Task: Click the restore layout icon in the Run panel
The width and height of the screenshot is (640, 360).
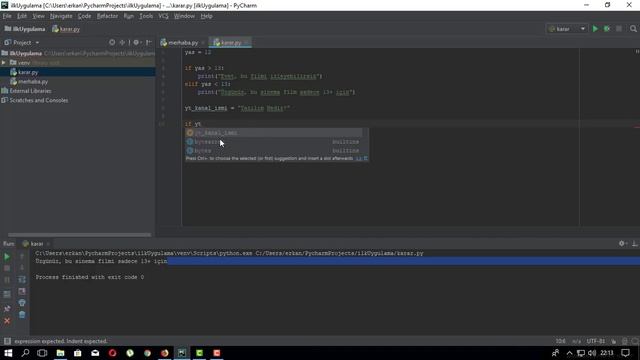Action: click(7, 294)
